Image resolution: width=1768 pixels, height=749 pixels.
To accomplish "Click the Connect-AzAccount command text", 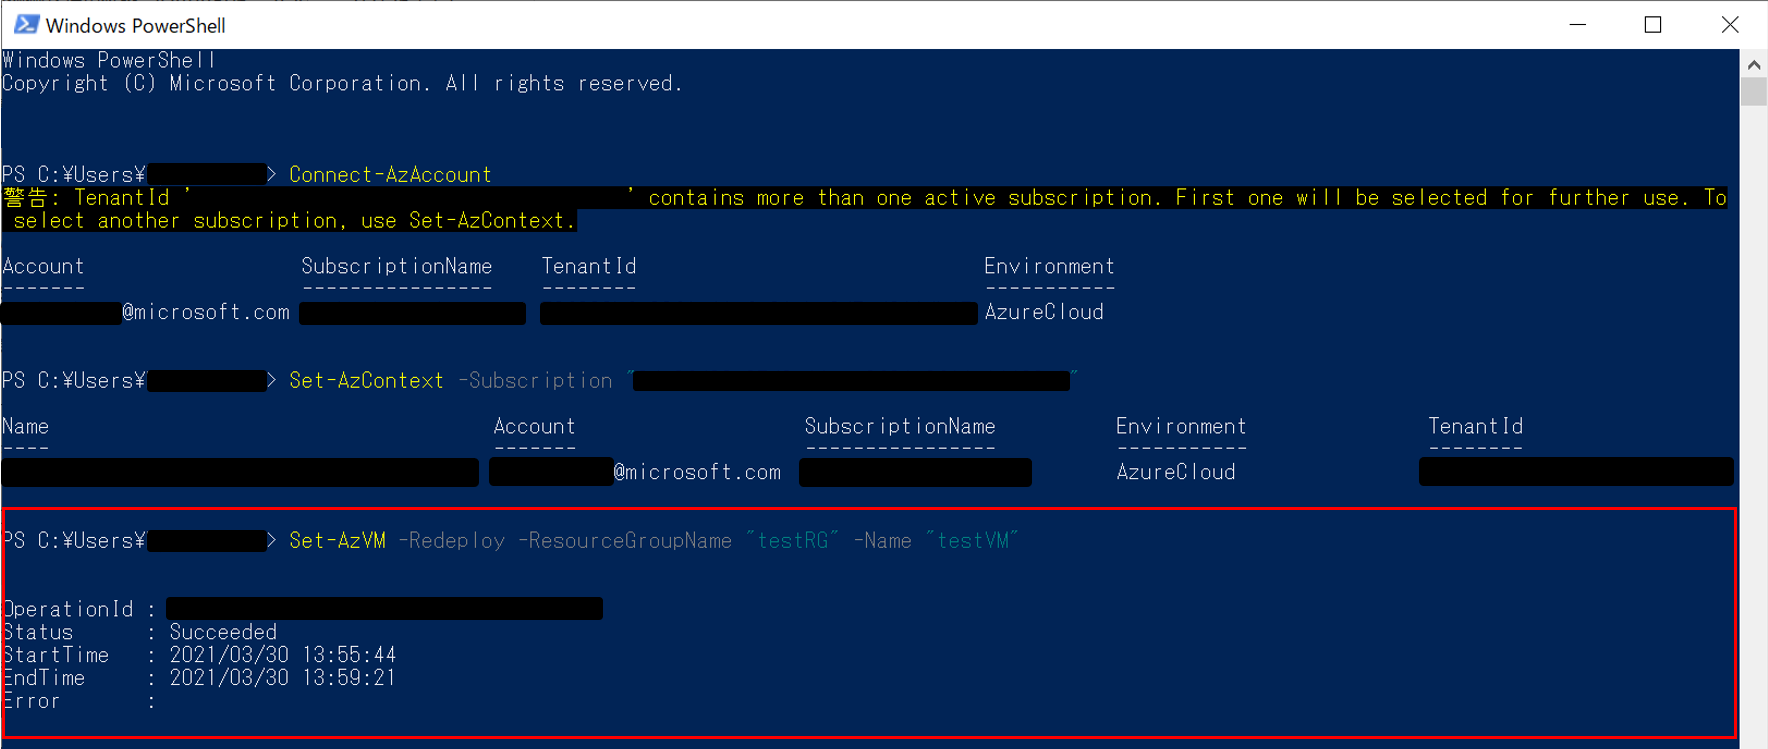I will pos(390,175).
